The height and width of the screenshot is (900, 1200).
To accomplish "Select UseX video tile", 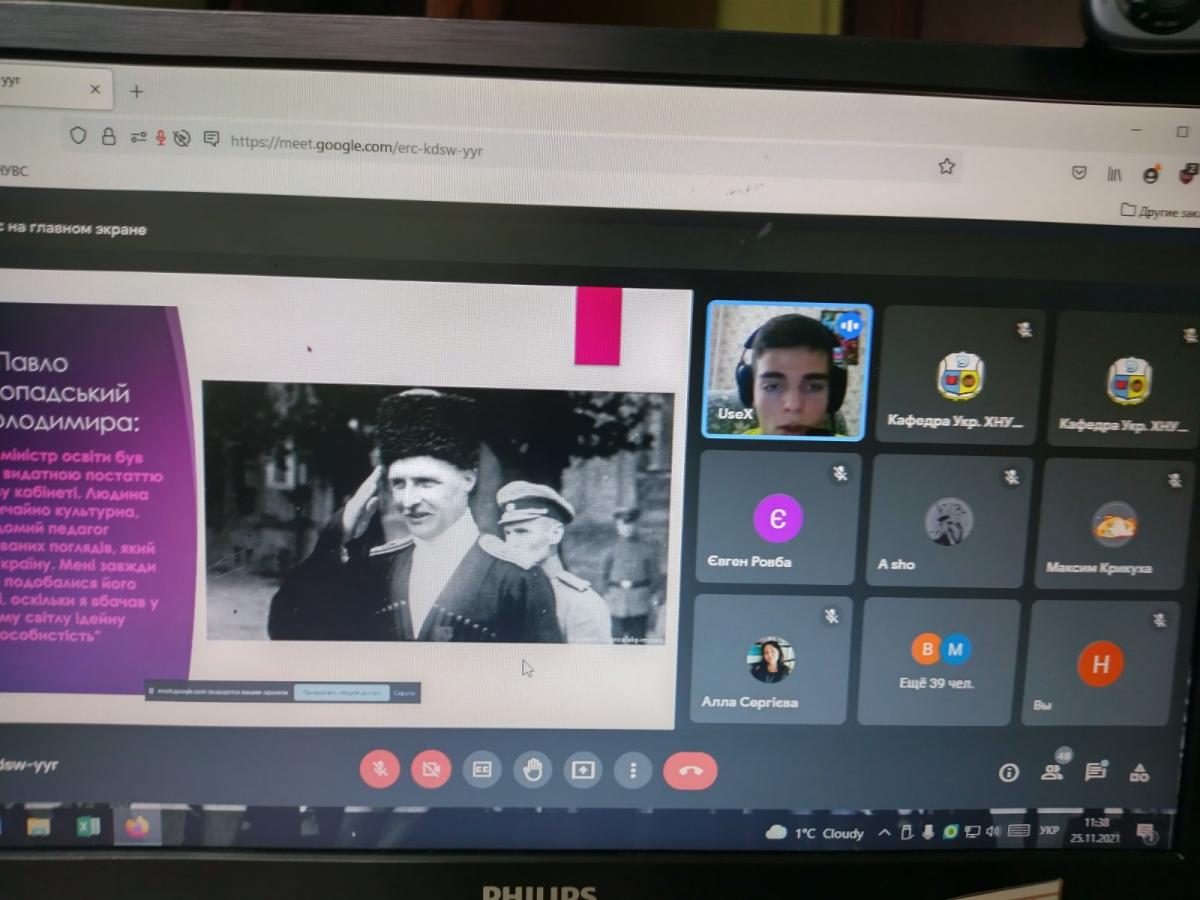I will click(788, 370).
